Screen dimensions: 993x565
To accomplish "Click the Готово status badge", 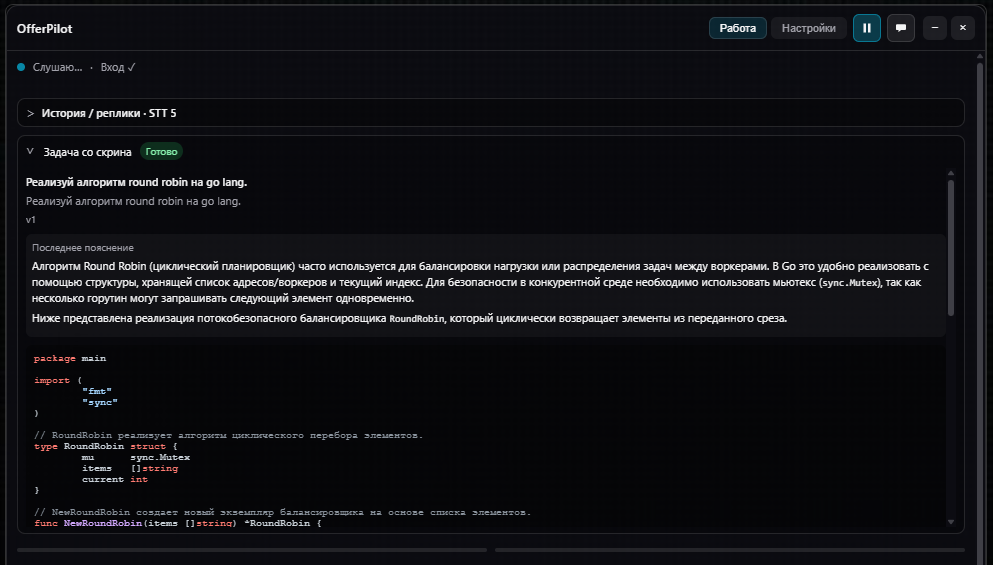I will [x=161, y=151].
